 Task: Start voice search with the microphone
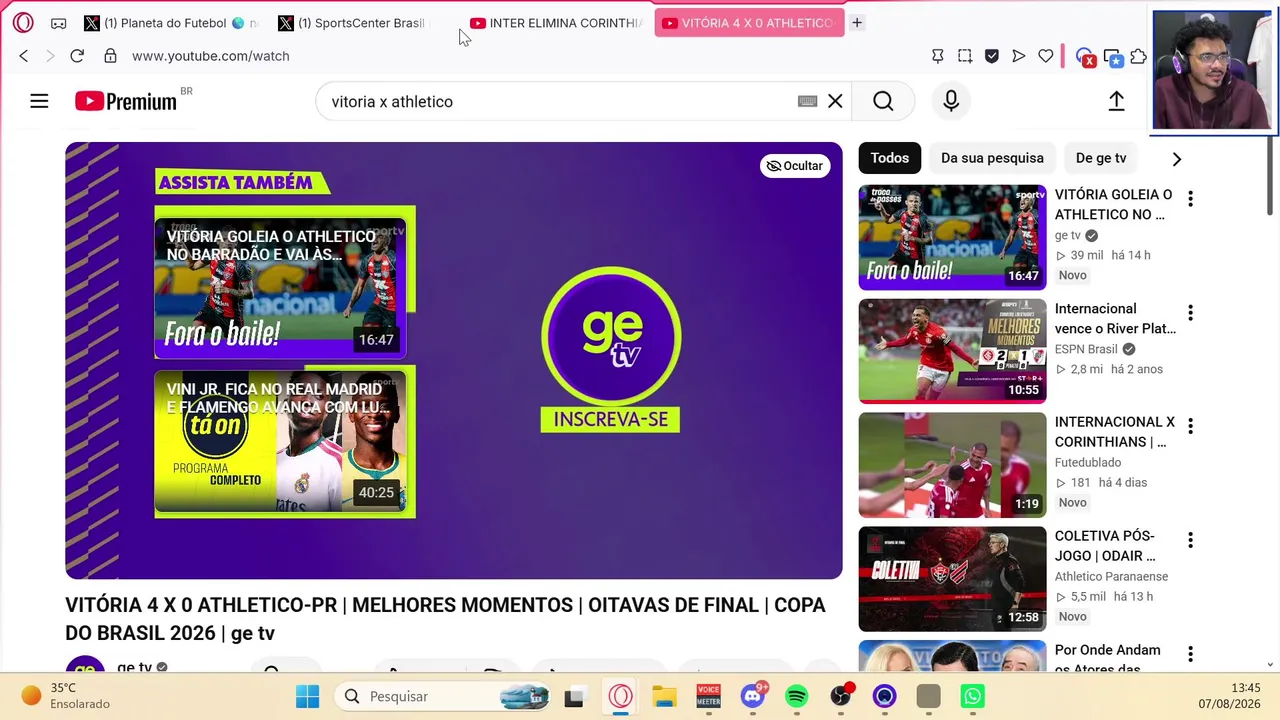[951, 101]
